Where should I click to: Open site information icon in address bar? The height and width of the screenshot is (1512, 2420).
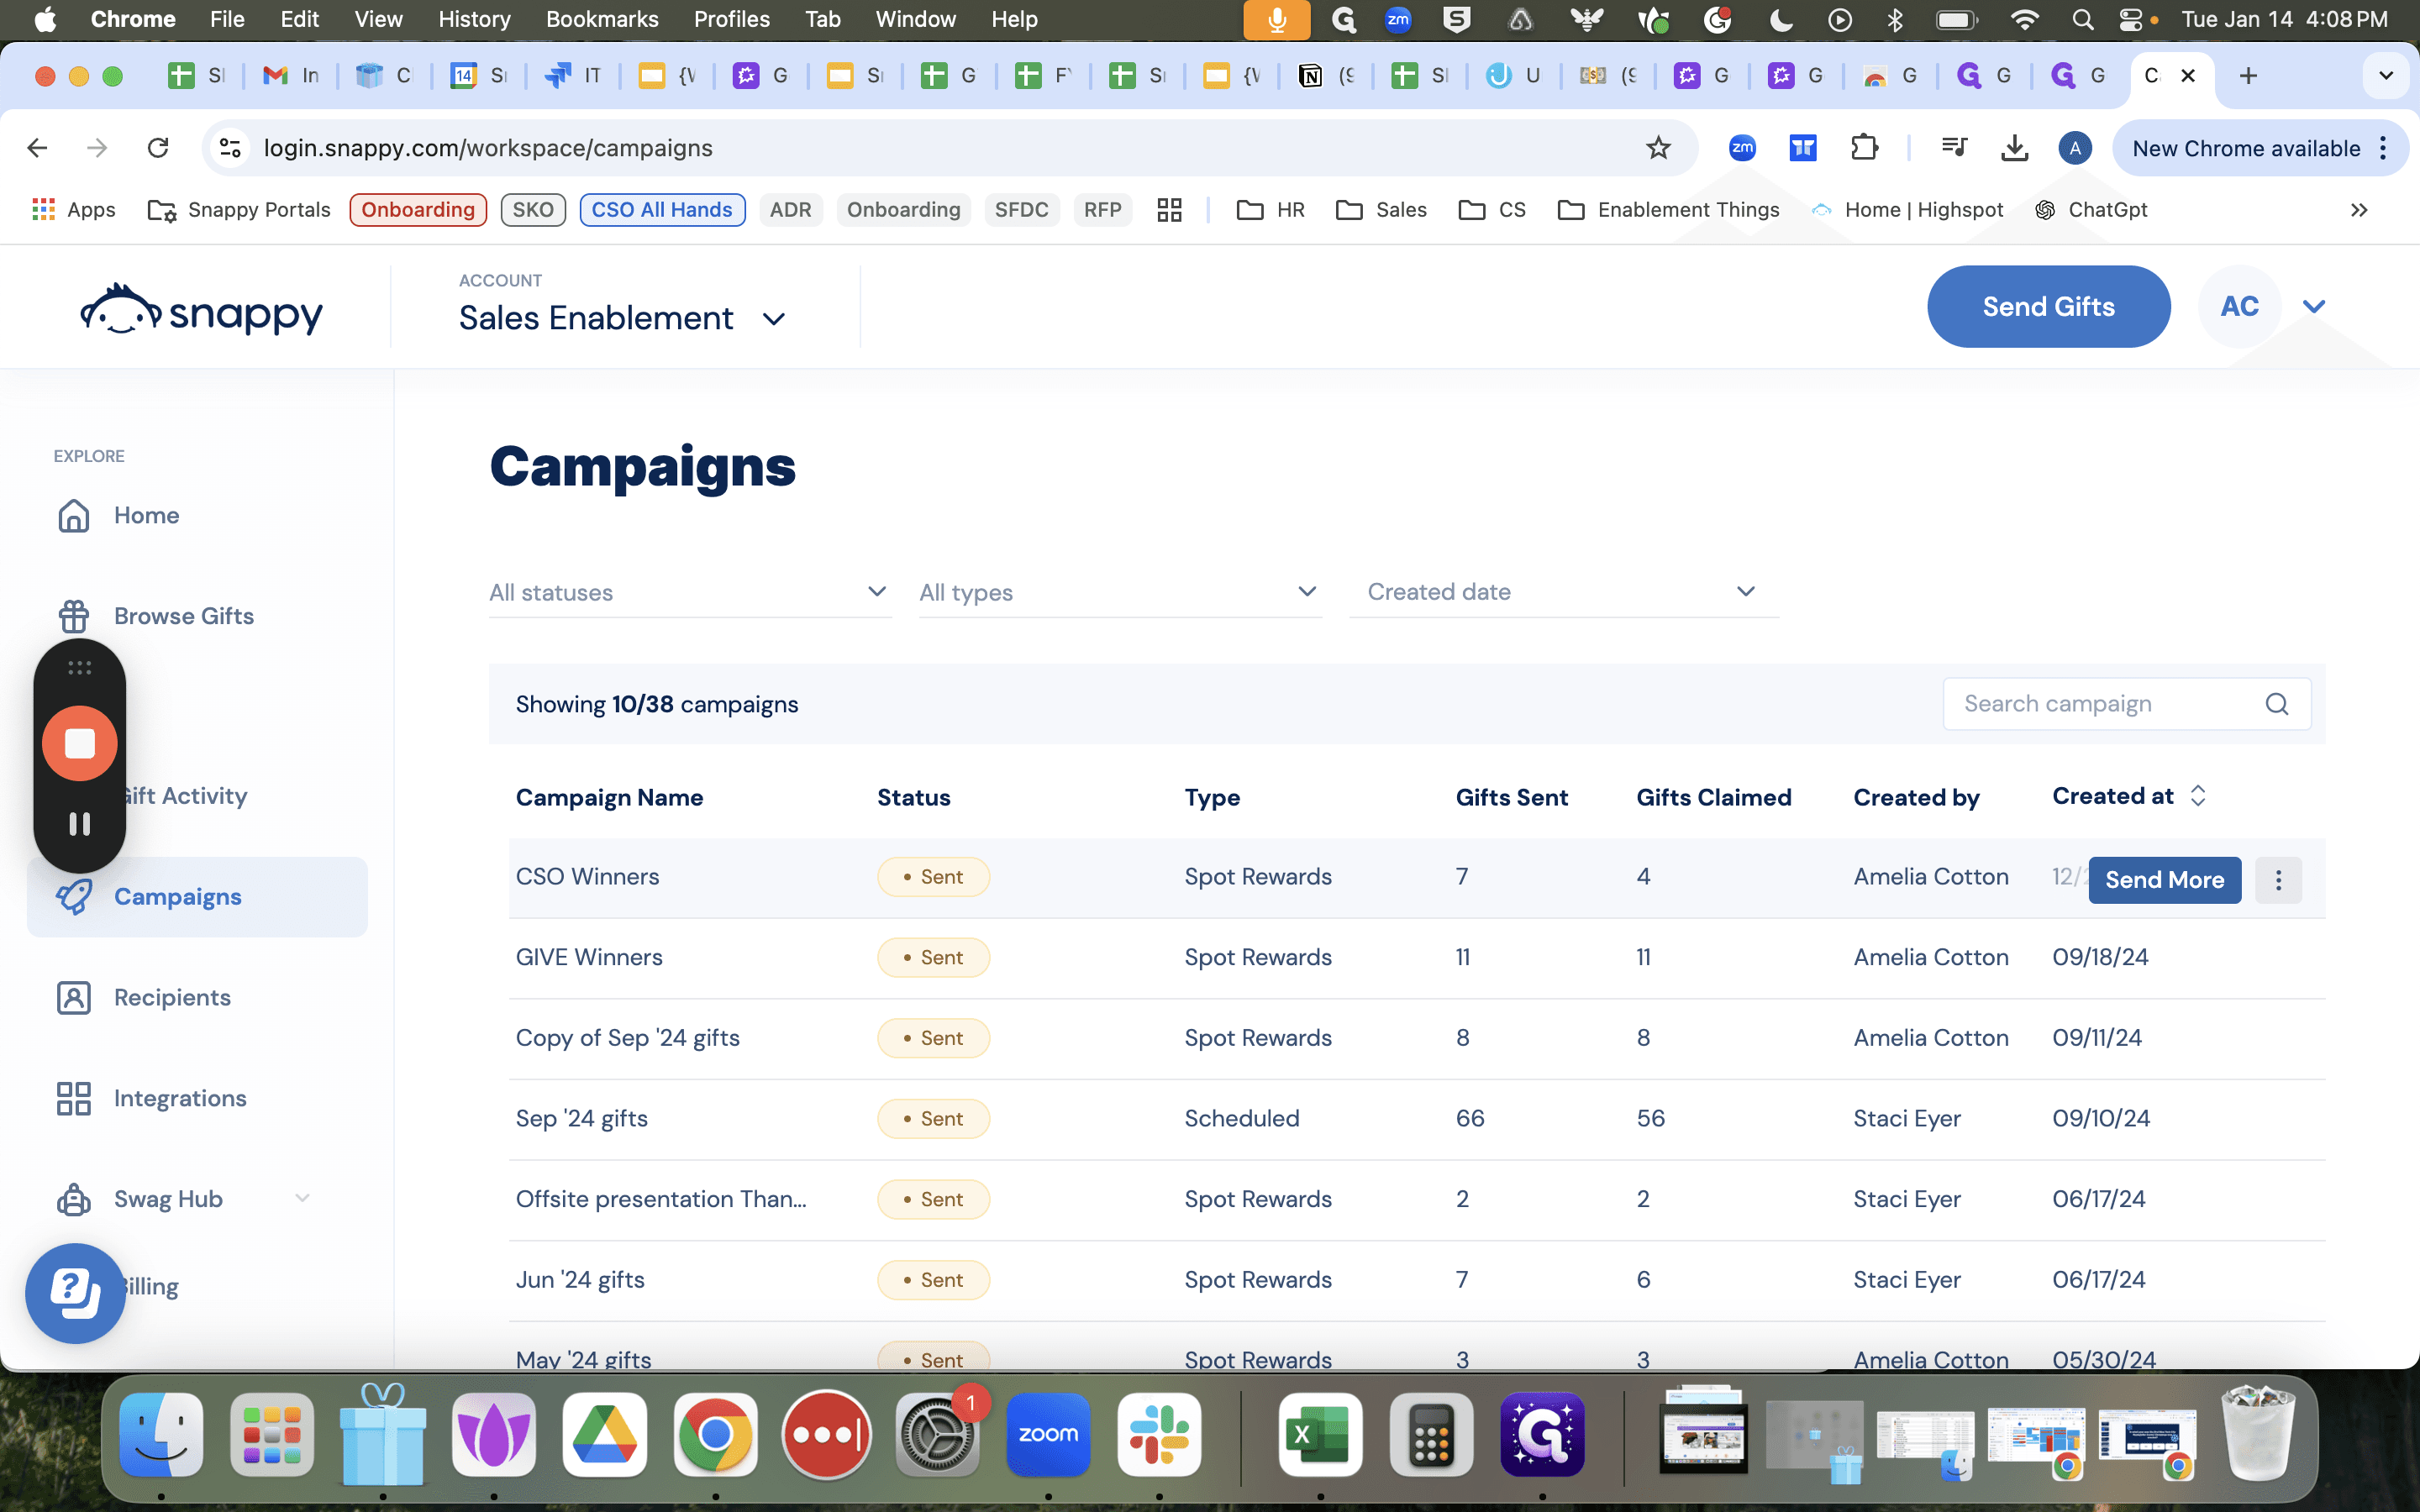coord(230,148)
